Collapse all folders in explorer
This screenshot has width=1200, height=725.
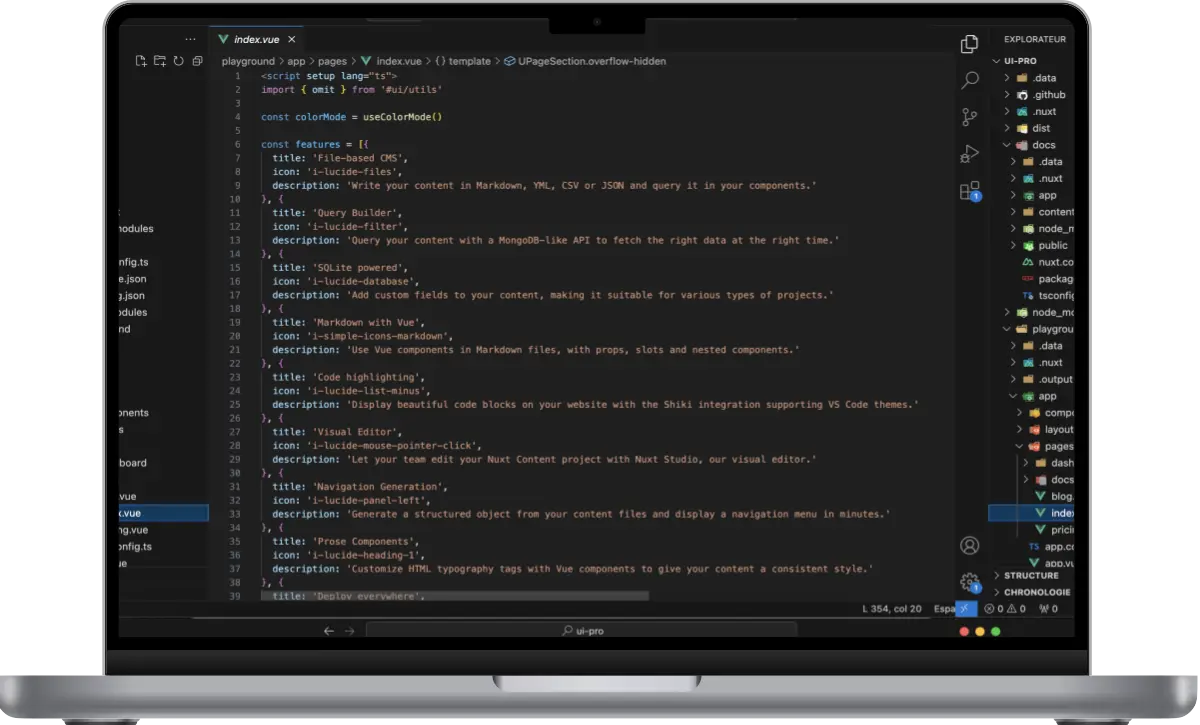[197, 61]
